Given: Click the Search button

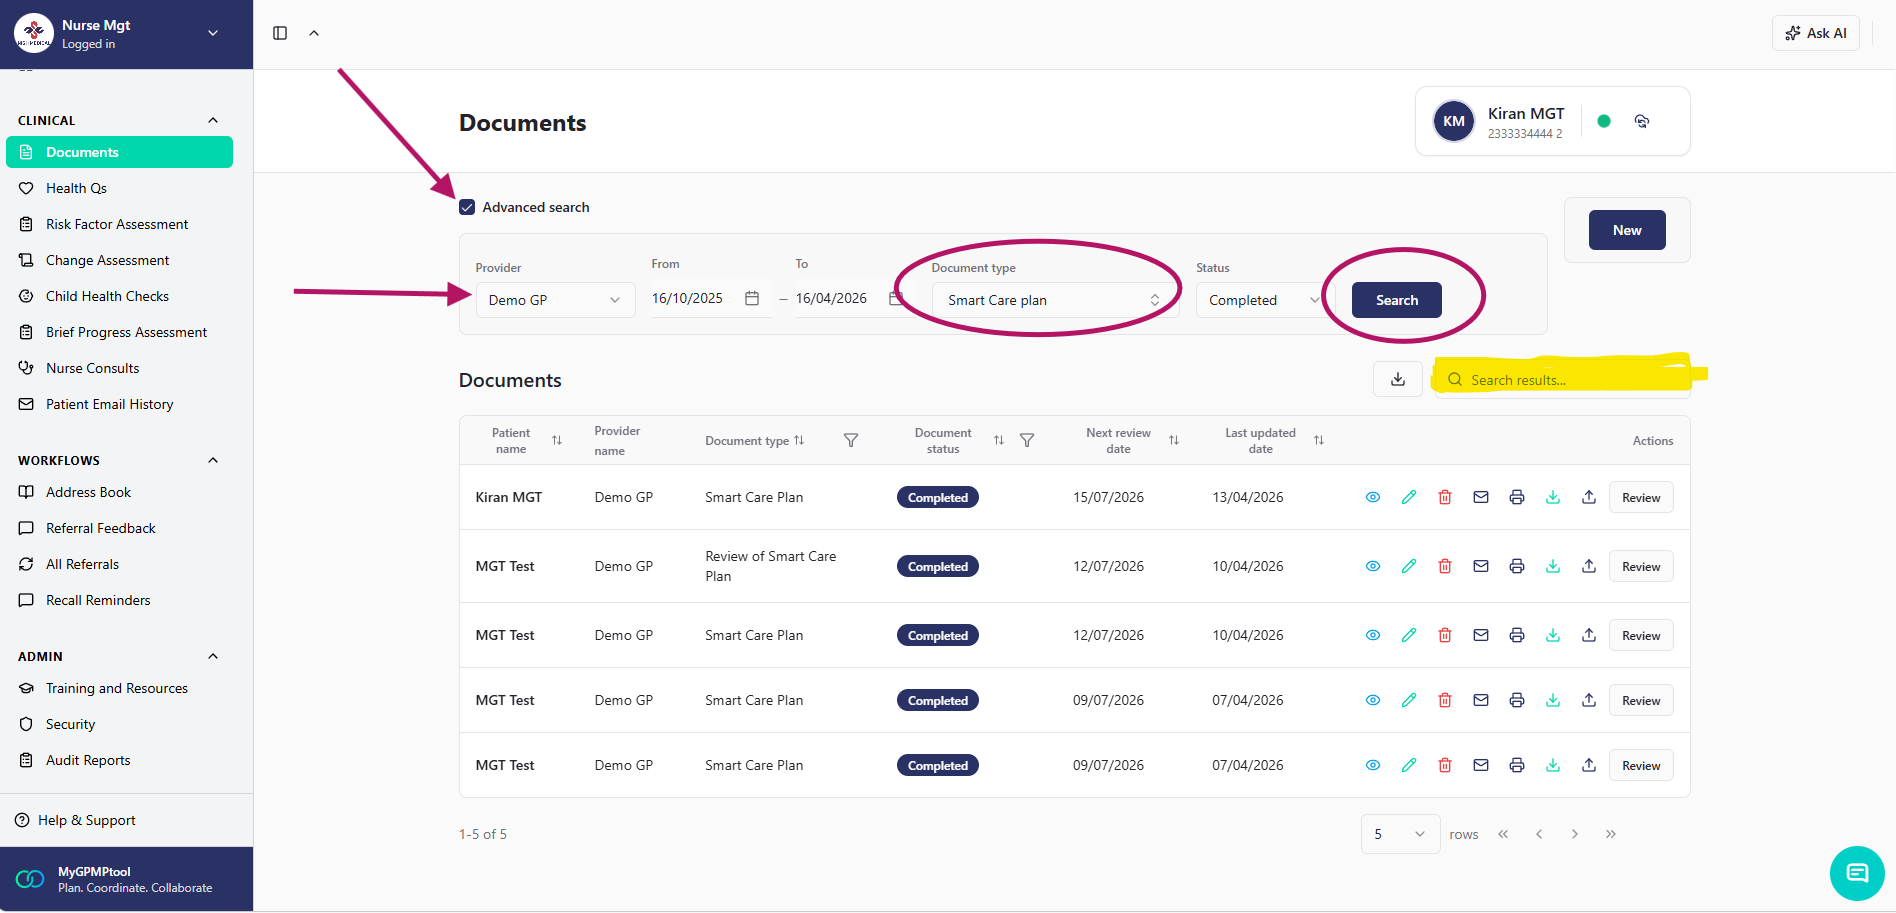Looking at the screenshot, I should coord(1396,300).
